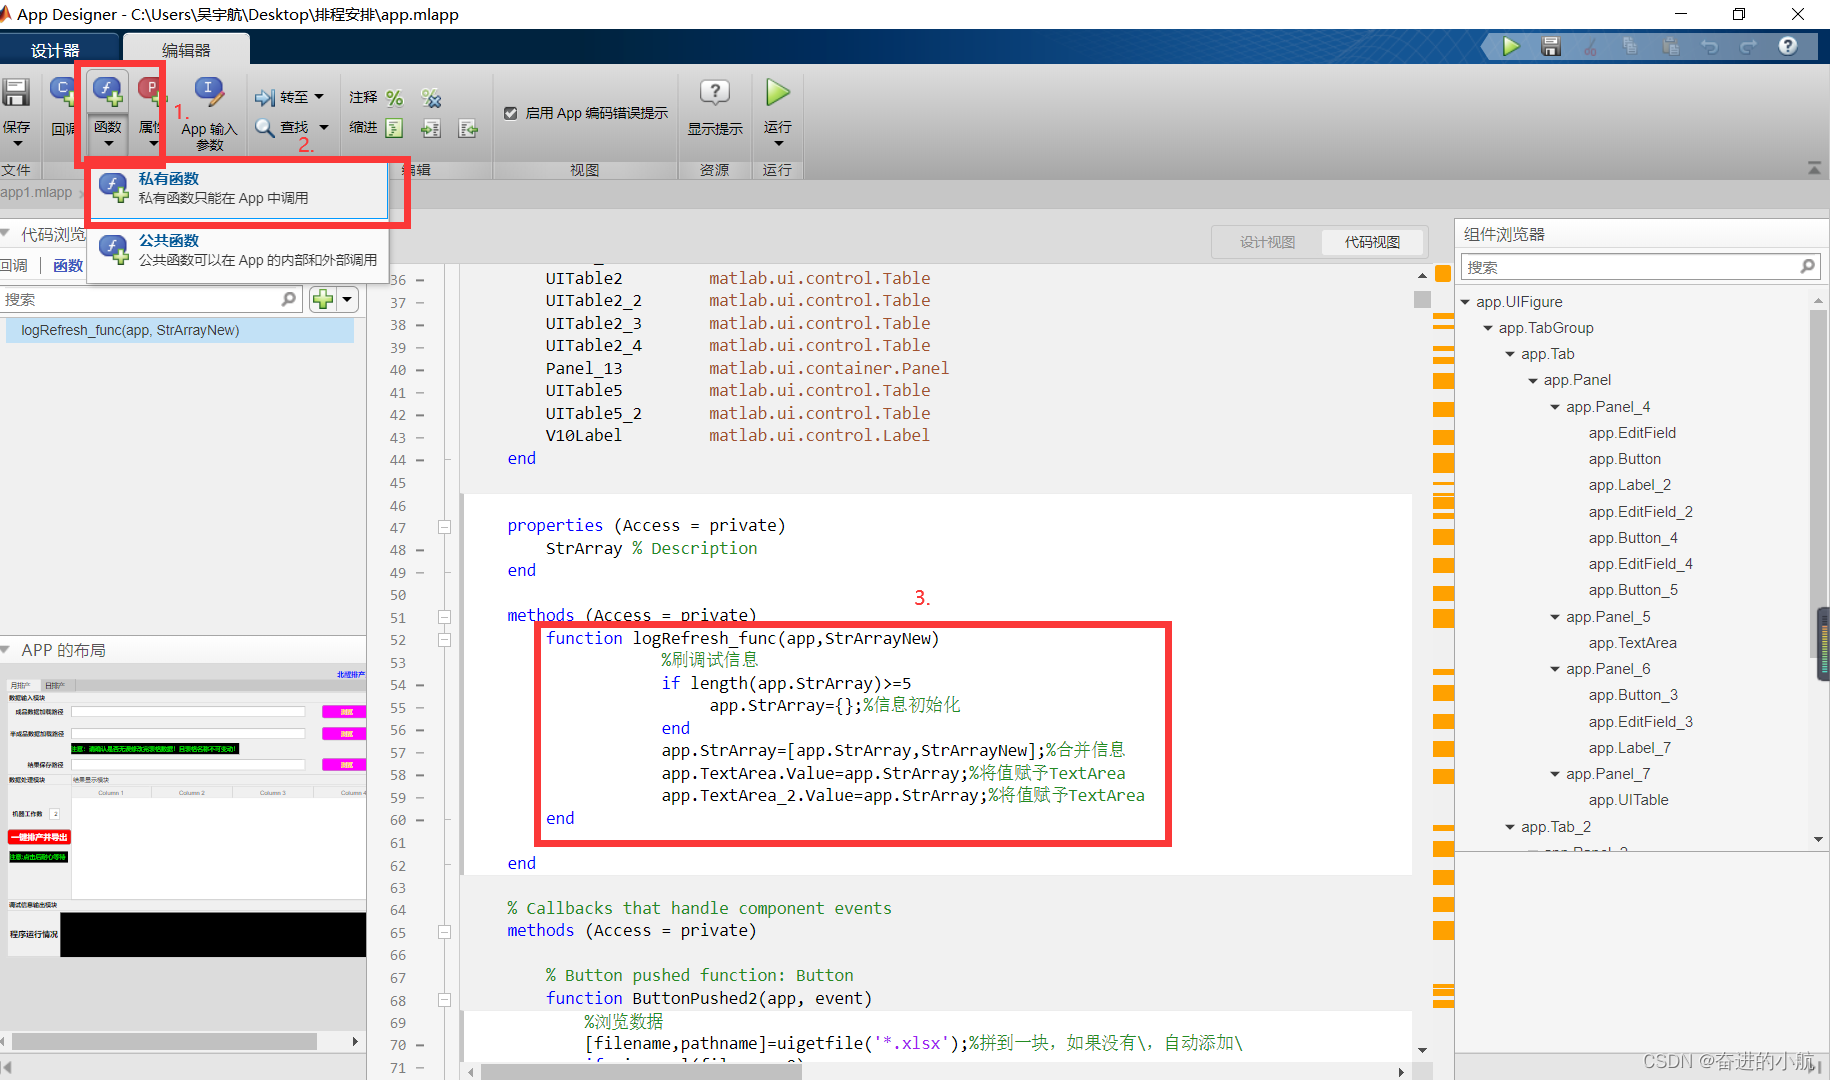This screenshot has width=1830, height=1080.
Task: Toggle Enable App coding alerts checkbox
Action: pyautogui.click(x=511, y=113)
